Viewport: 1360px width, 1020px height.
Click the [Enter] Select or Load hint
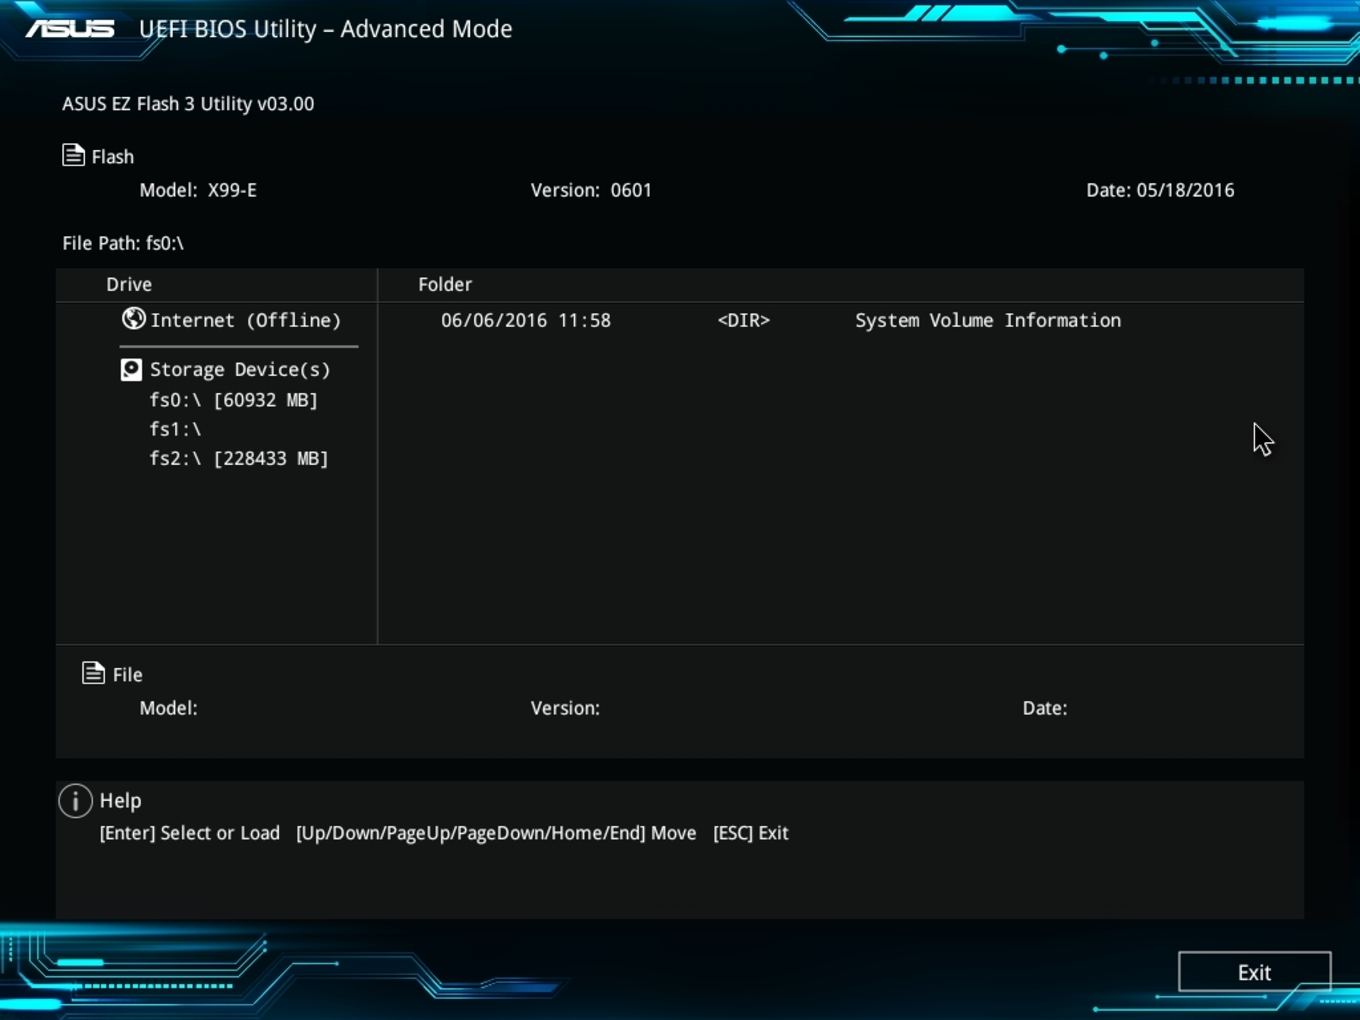tap(190, 833)
